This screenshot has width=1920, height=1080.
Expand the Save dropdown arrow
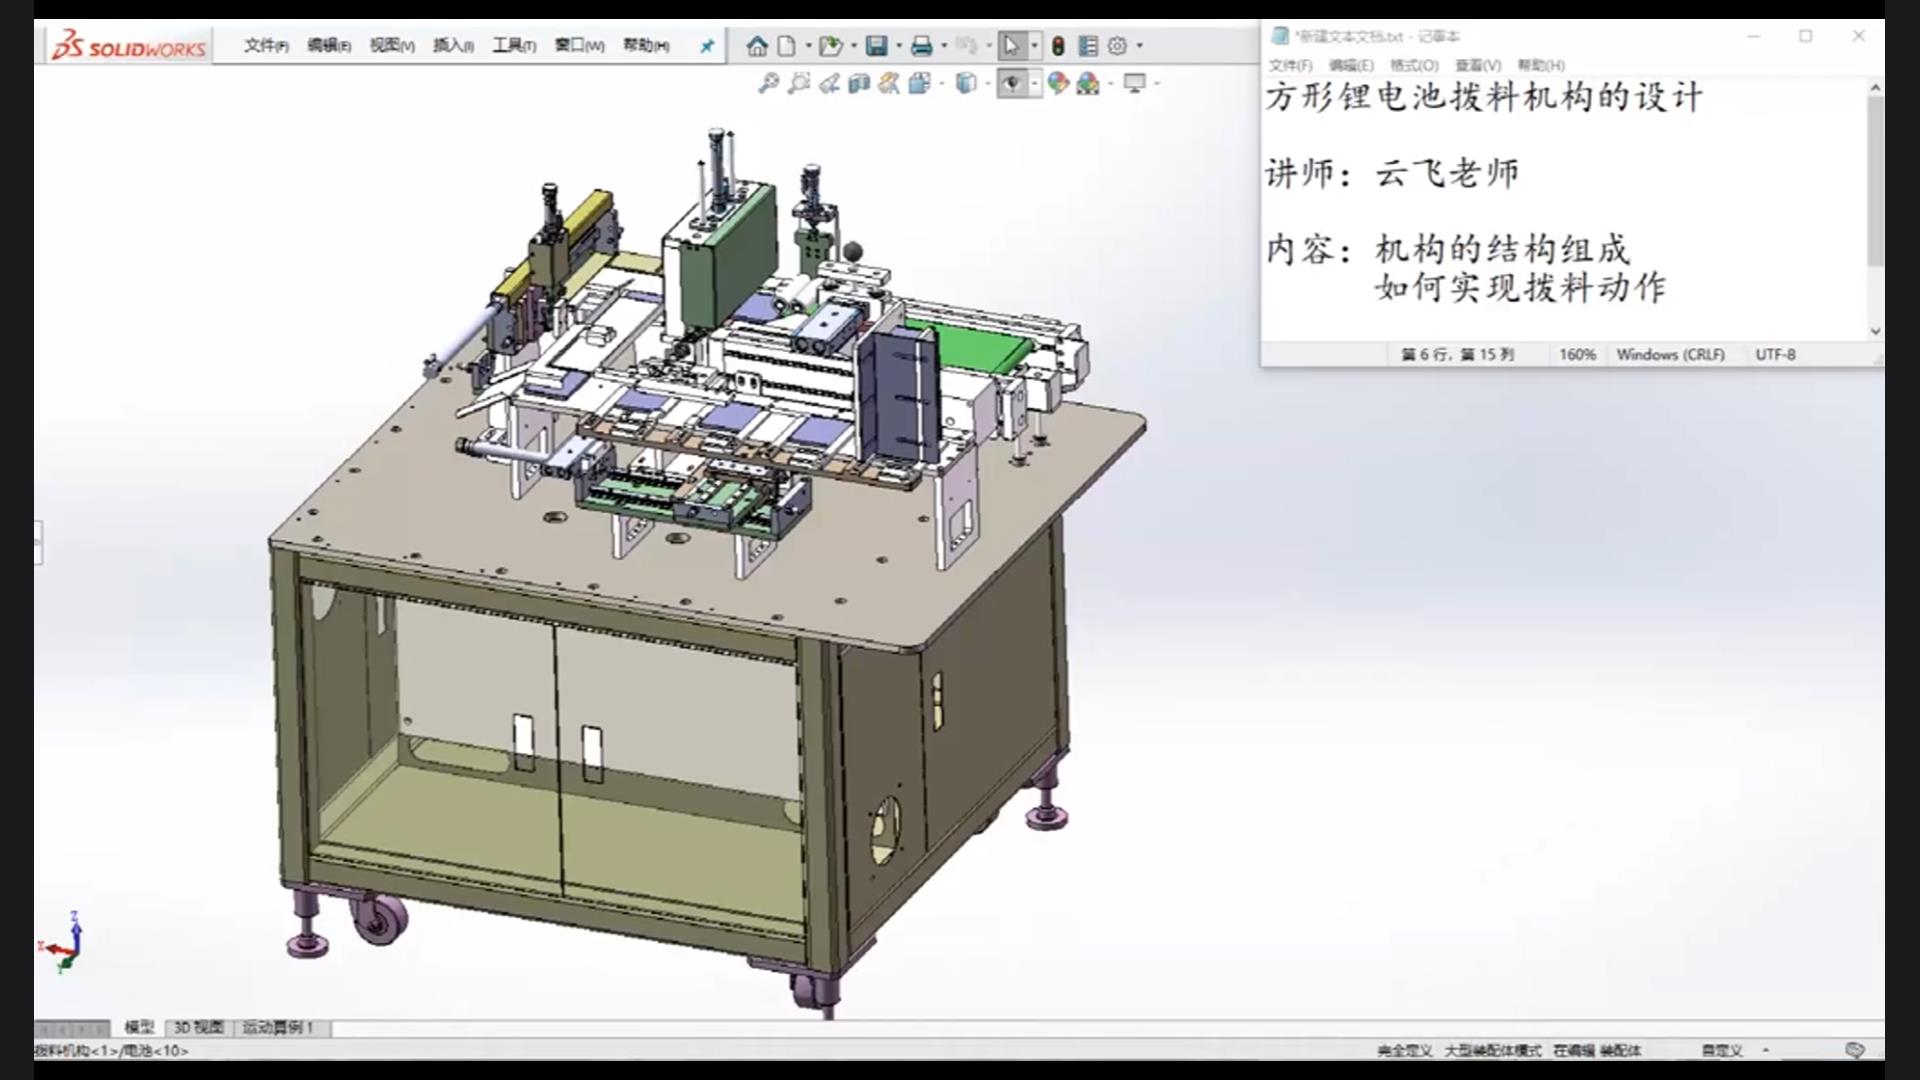898,46
